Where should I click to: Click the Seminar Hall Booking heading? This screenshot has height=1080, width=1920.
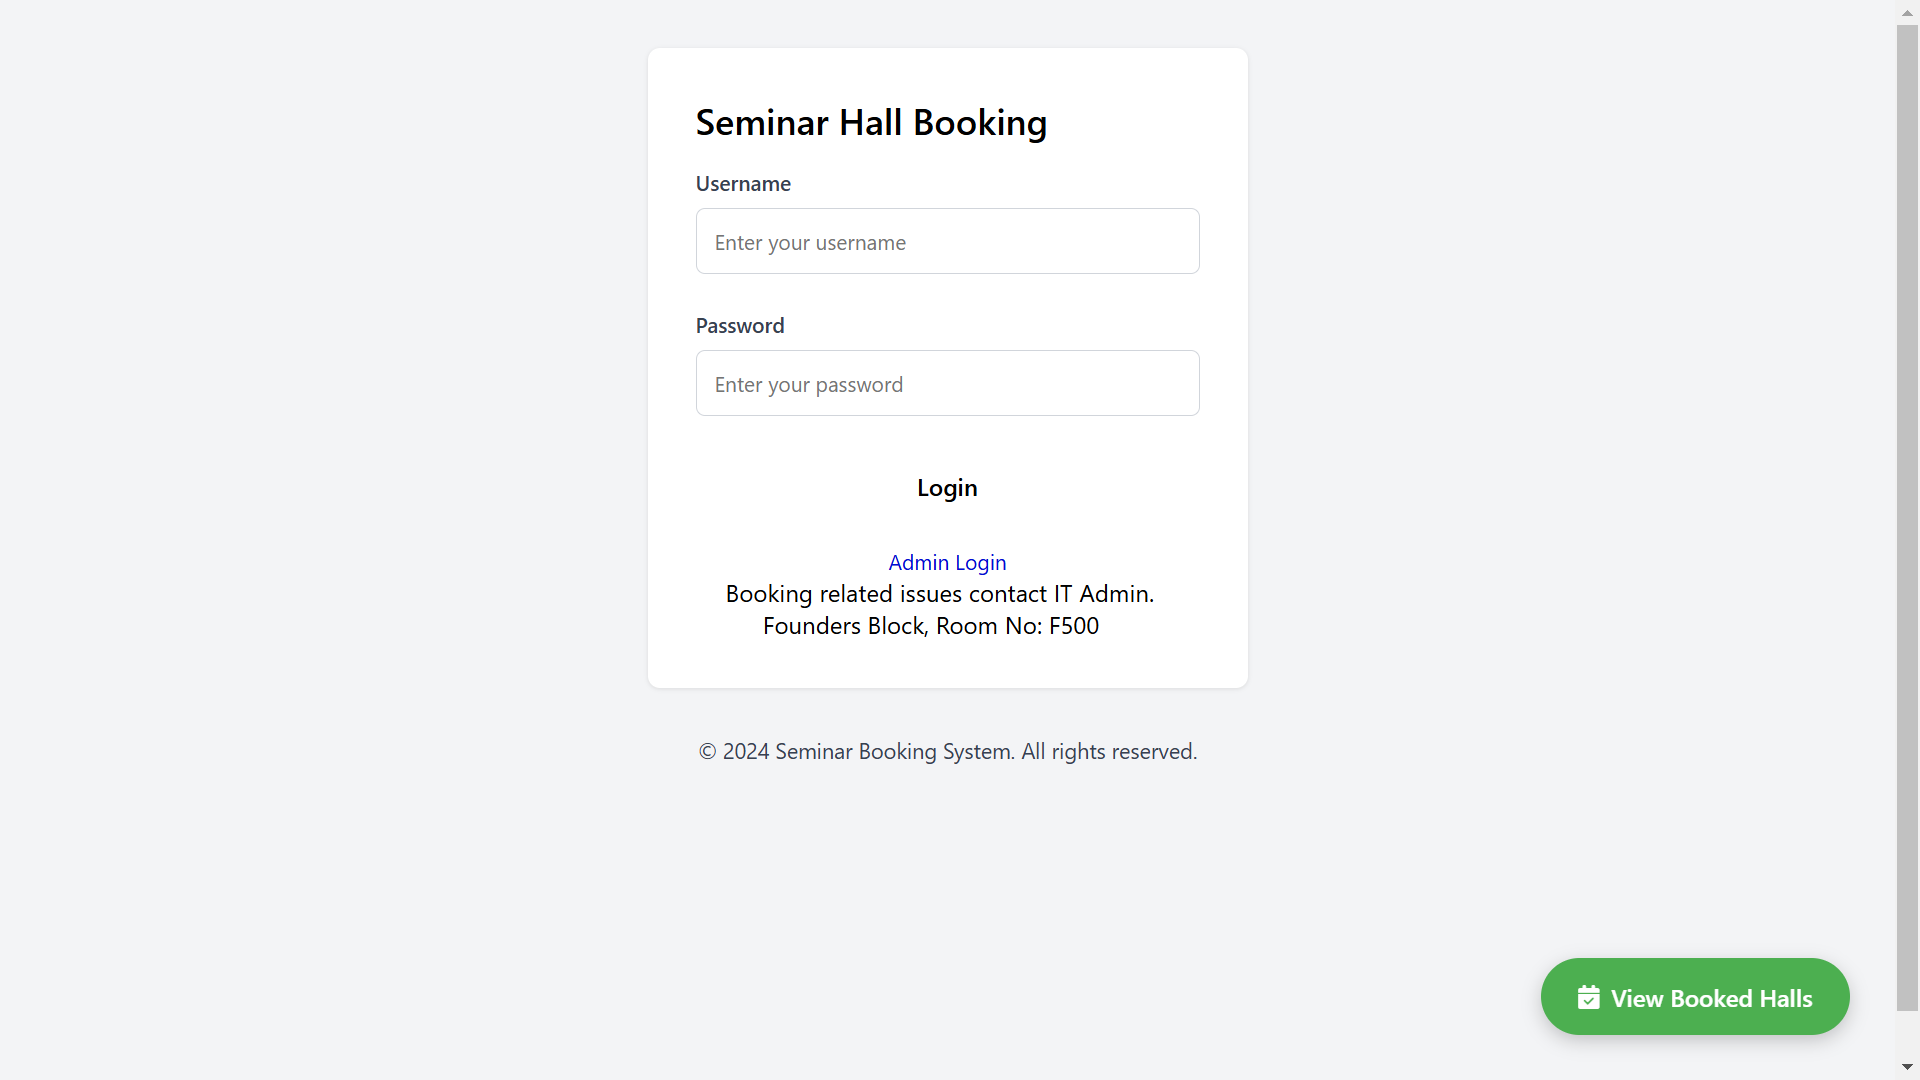click(871, 123)
